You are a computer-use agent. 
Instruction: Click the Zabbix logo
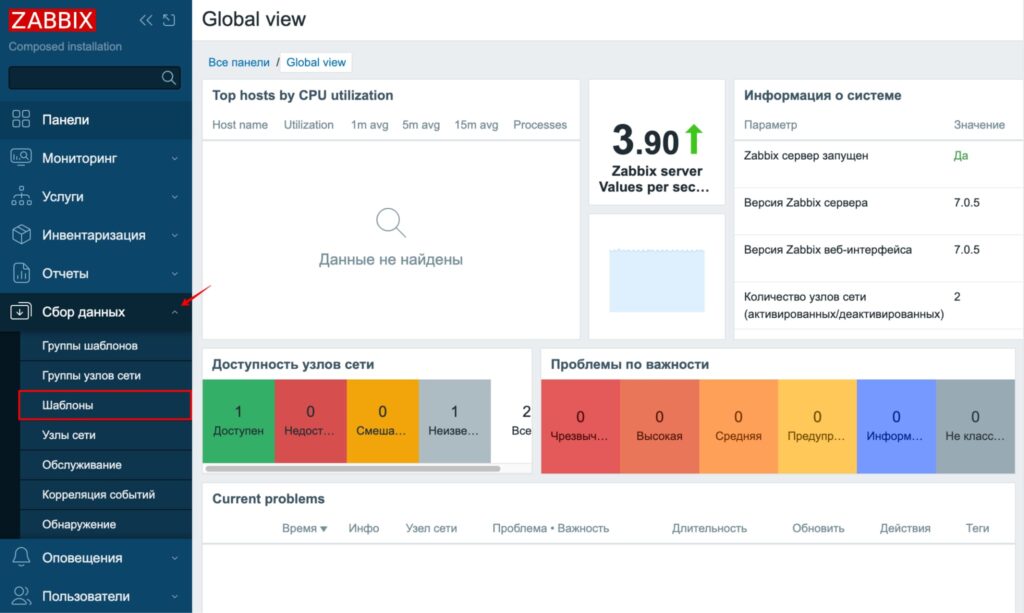52,20
